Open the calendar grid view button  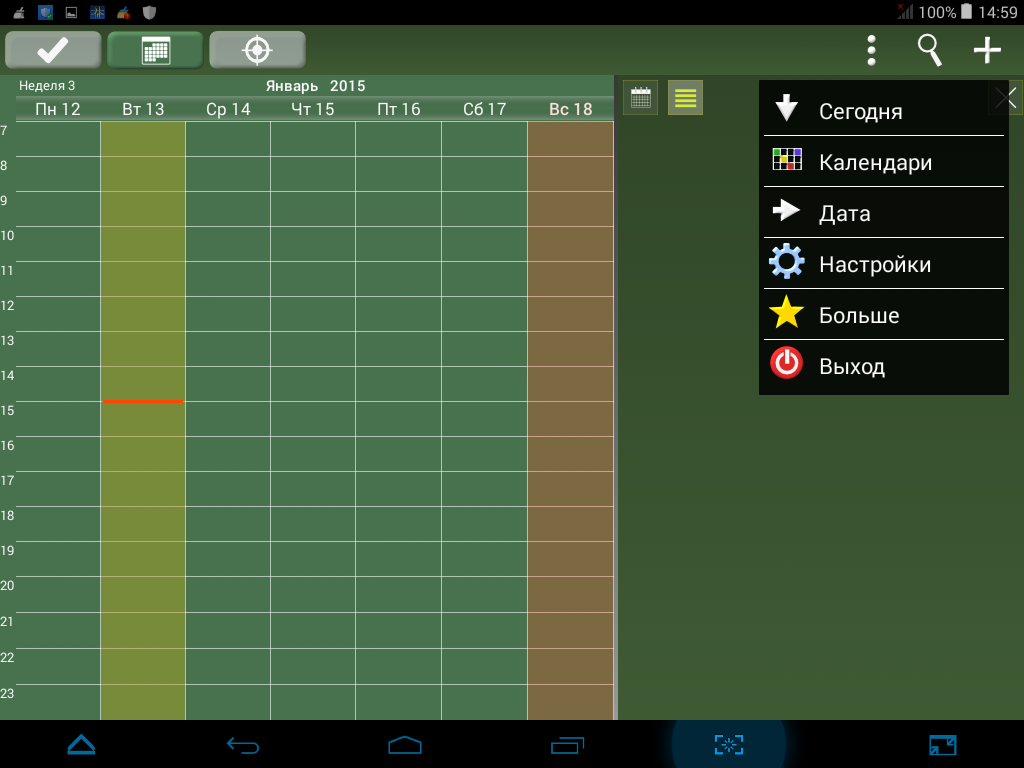[x=155, y=50]
